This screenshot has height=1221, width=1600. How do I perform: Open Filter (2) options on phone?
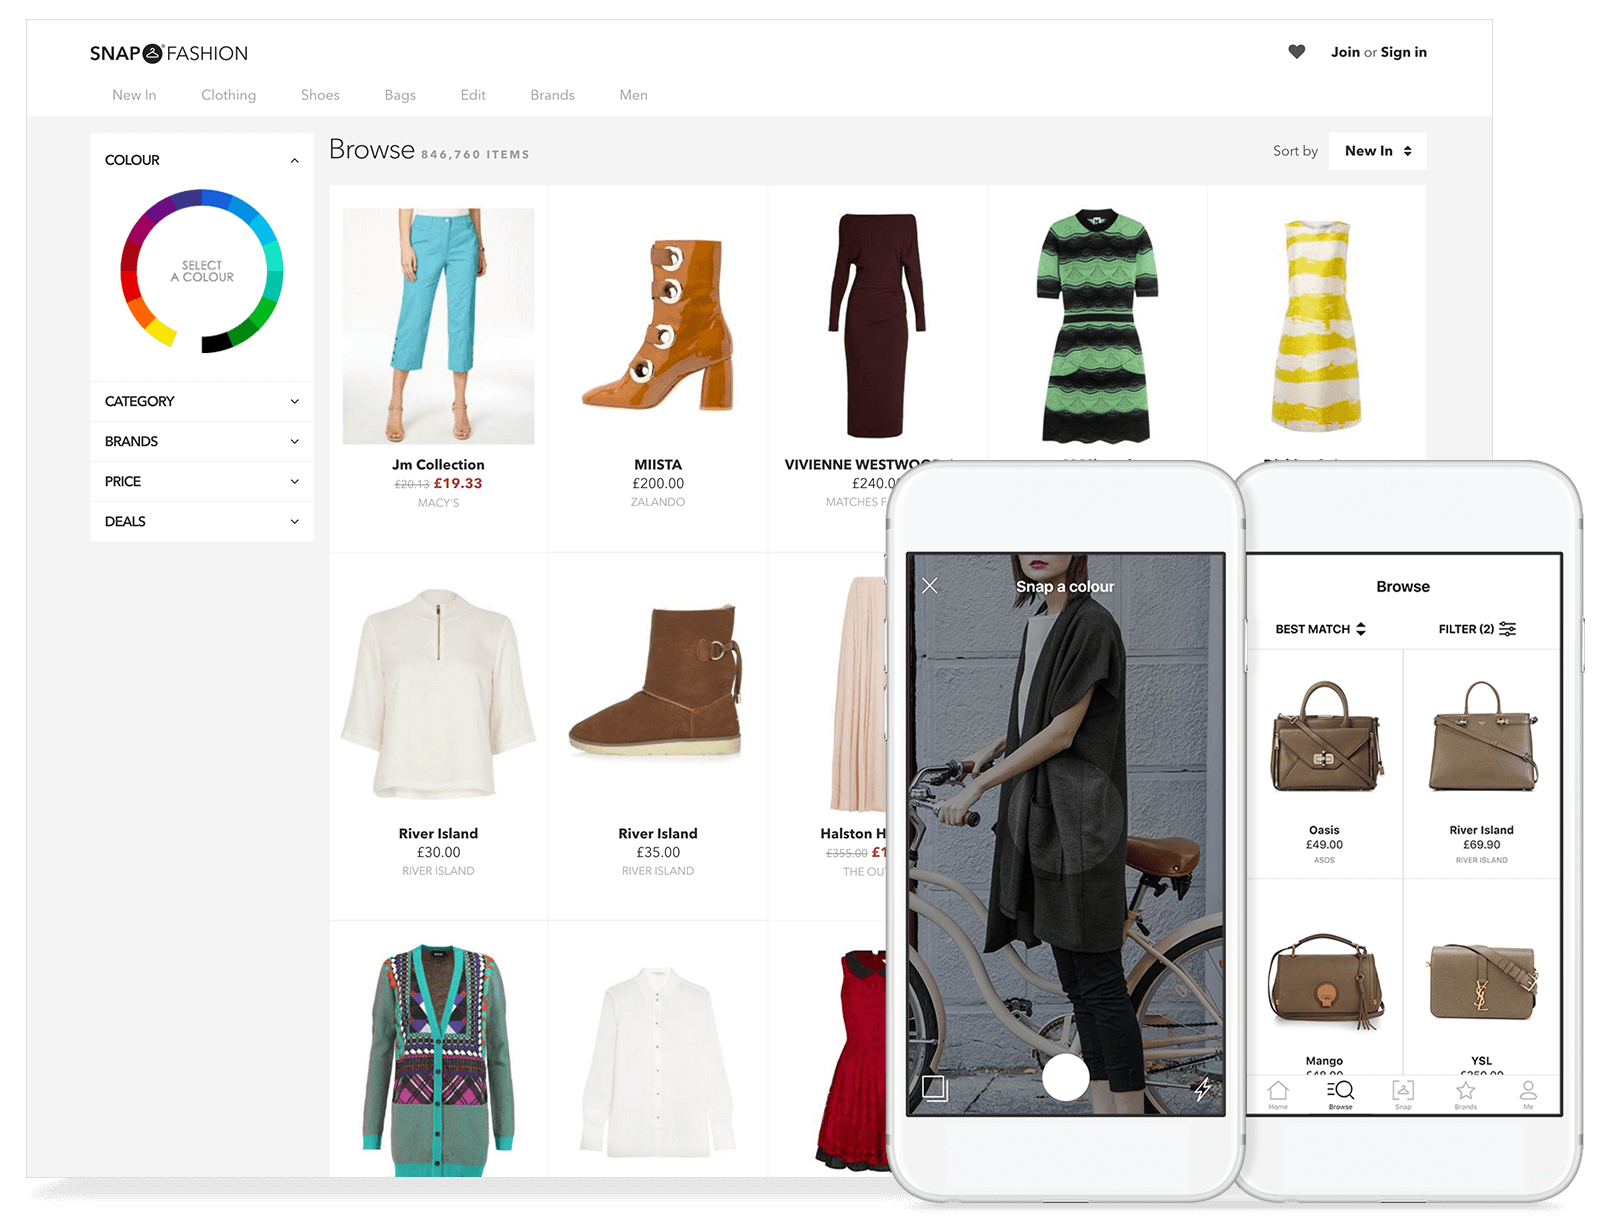coord(1477,629)
